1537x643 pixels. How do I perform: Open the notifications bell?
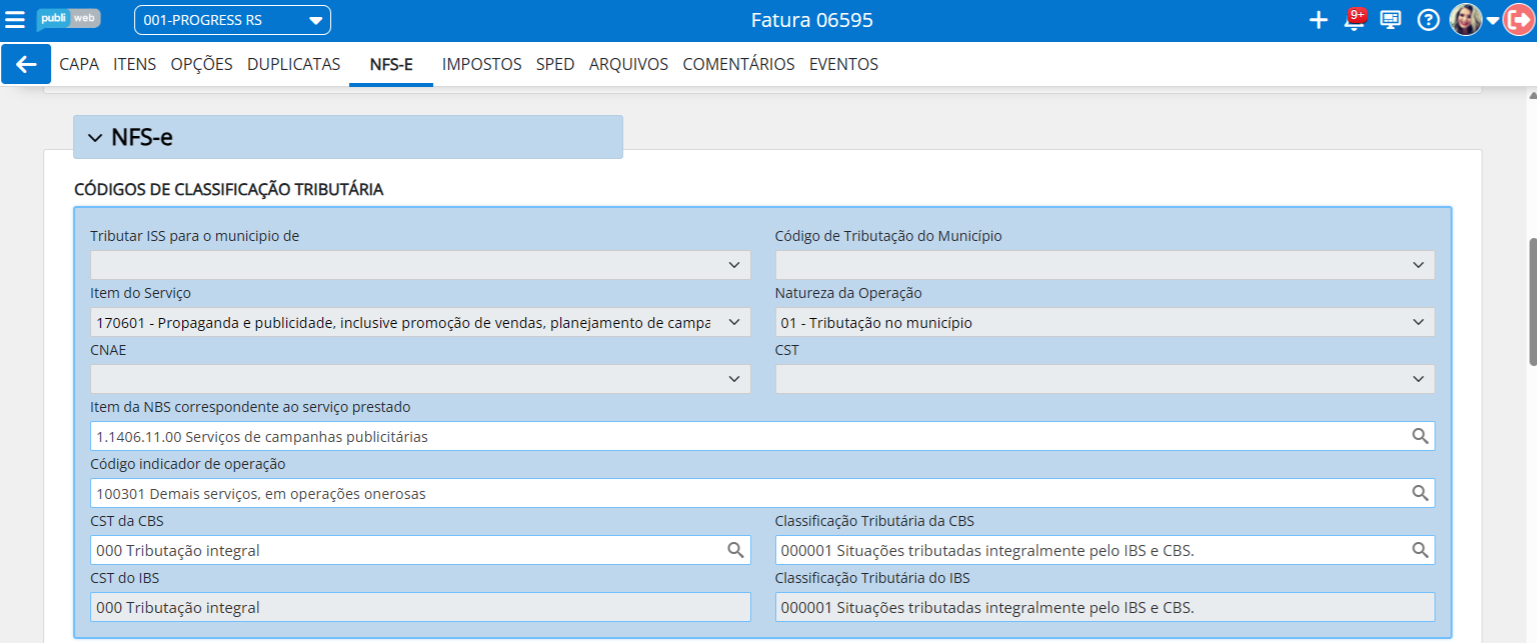point(1354,21)
